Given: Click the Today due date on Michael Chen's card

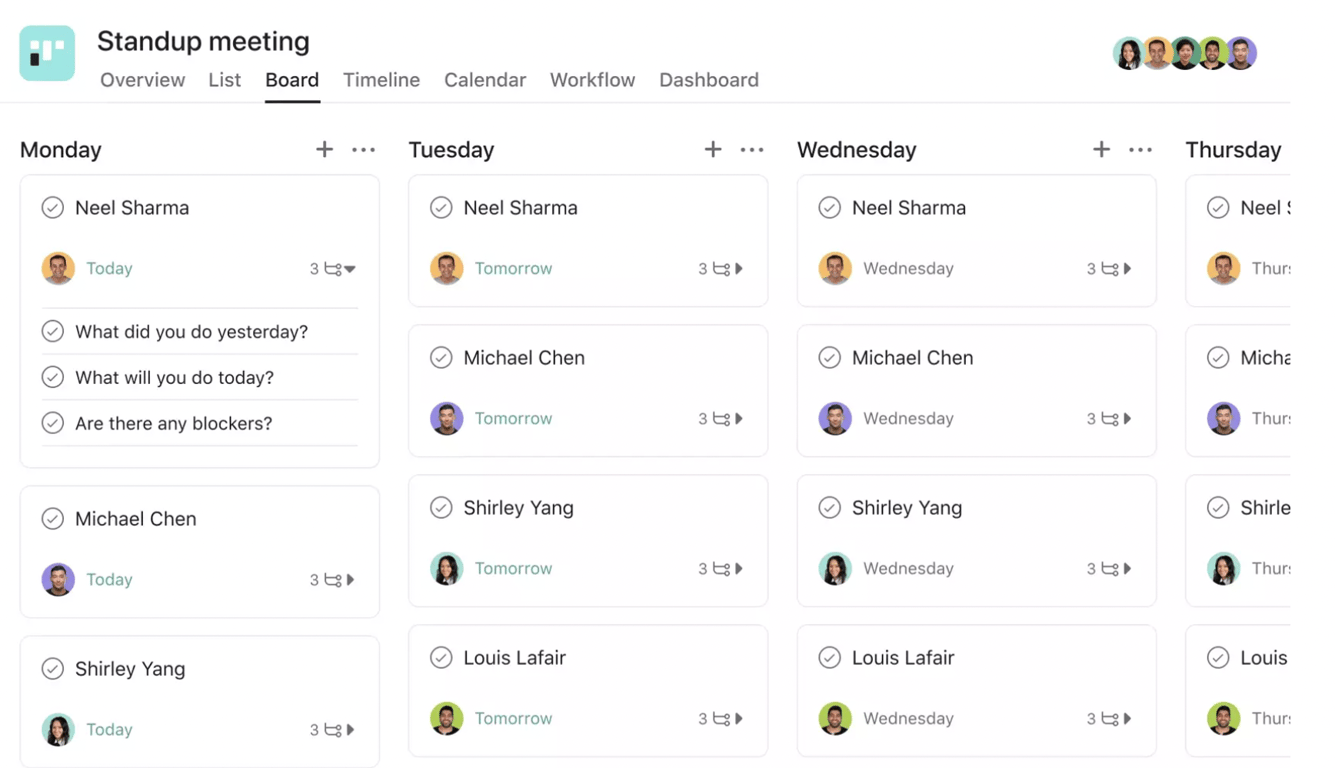Looking at the screenshot, I should pyautogui.click(x=109, y=579).
